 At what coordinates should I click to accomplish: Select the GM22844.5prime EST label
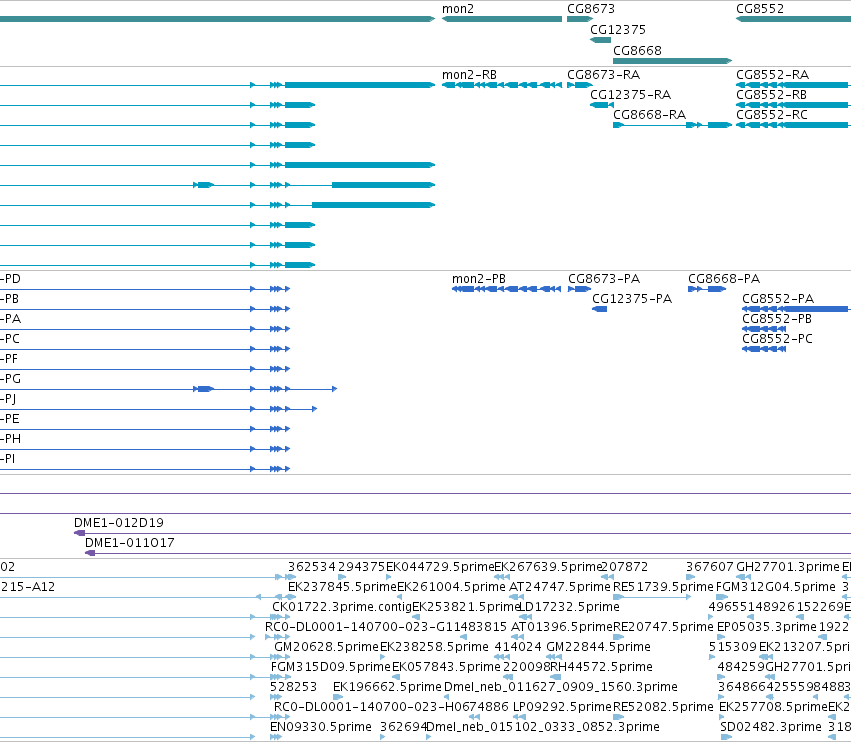click(x=598, y=647)
